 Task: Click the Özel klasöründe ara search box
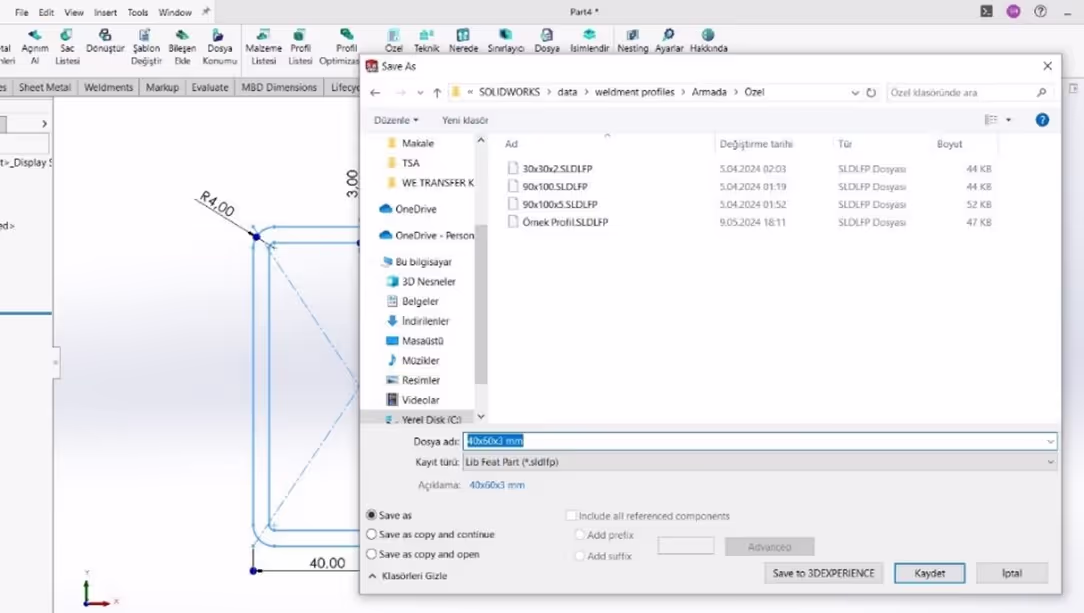coord(968,93)
